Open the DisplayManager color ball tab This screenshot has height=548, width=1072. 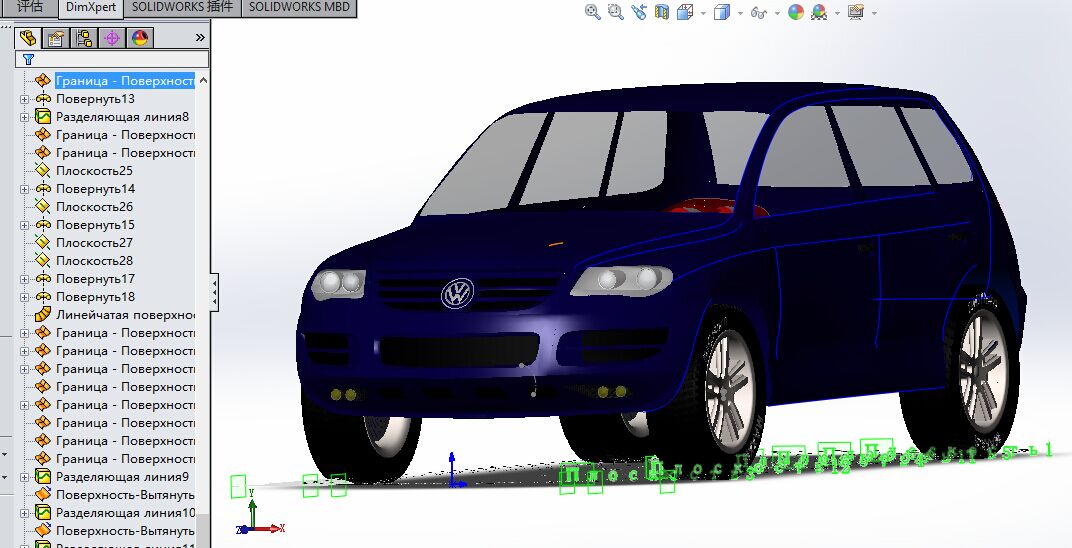pyautogui.click(x=140, y=38)
